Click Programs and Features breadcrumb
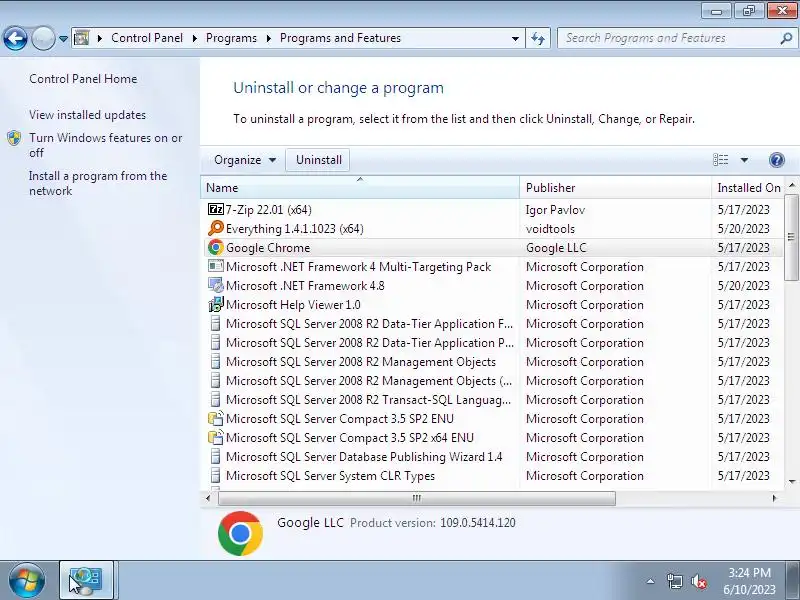Image resolution: width=800 pixels, height=600 pixels. click(x=340, y=38)
